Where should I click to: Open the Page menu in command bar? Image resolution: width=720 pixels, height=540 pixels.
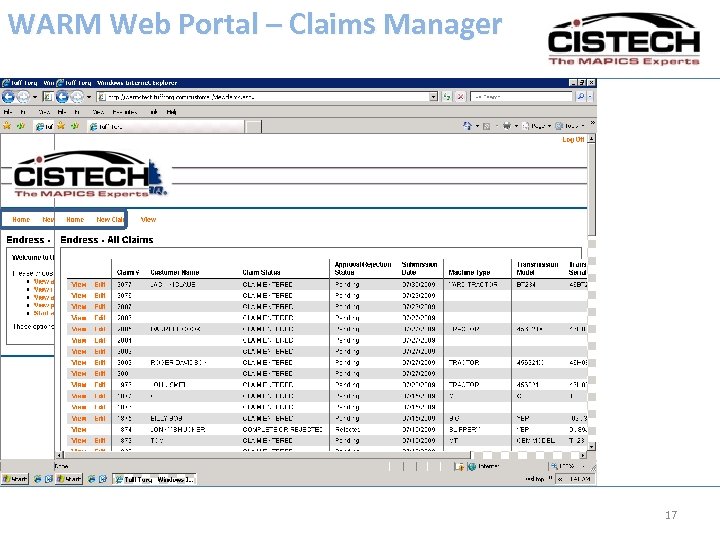(x=537, y=126)
